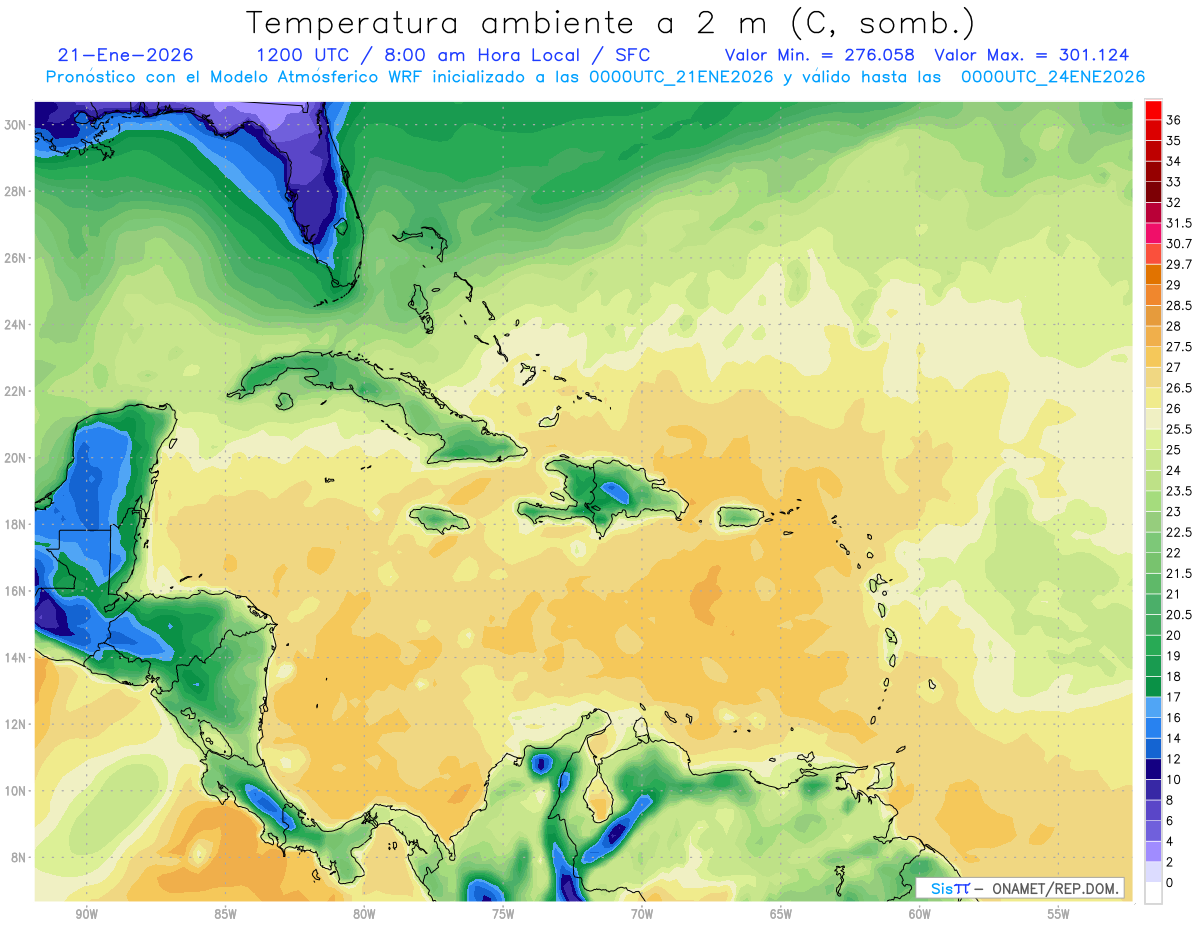Viewport: 1200px width, 927px height.
Task: Click the legend value 27.5
Action: click(1179, 347)
